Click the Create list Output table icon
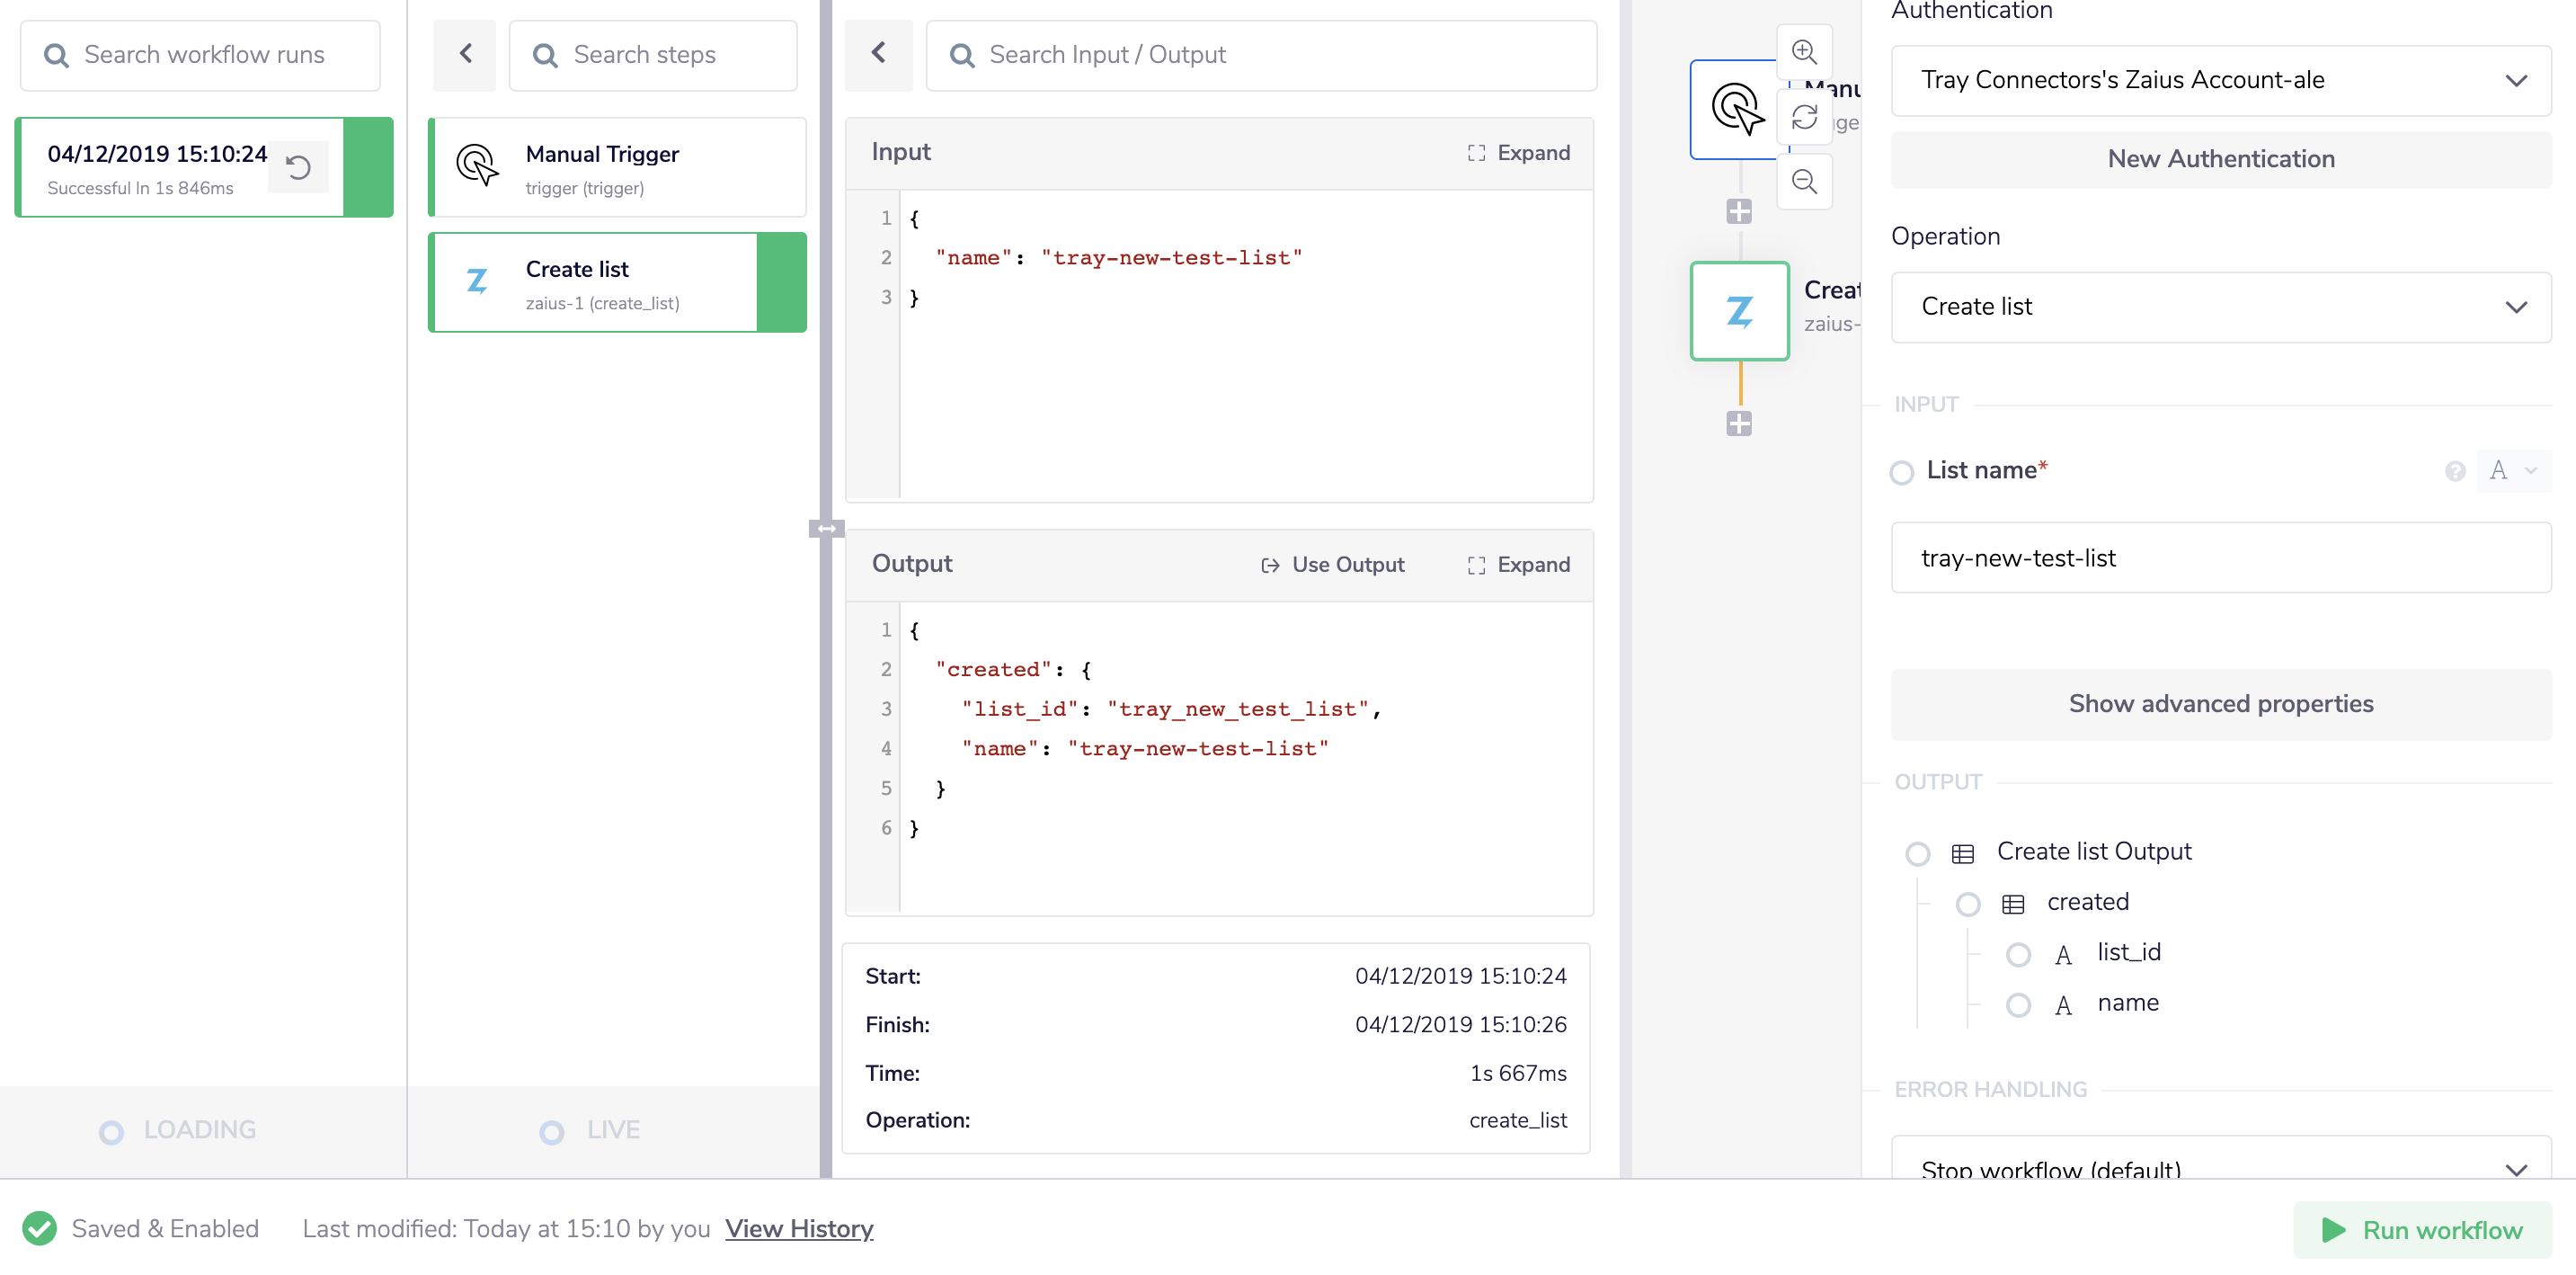 [1962, 853]
